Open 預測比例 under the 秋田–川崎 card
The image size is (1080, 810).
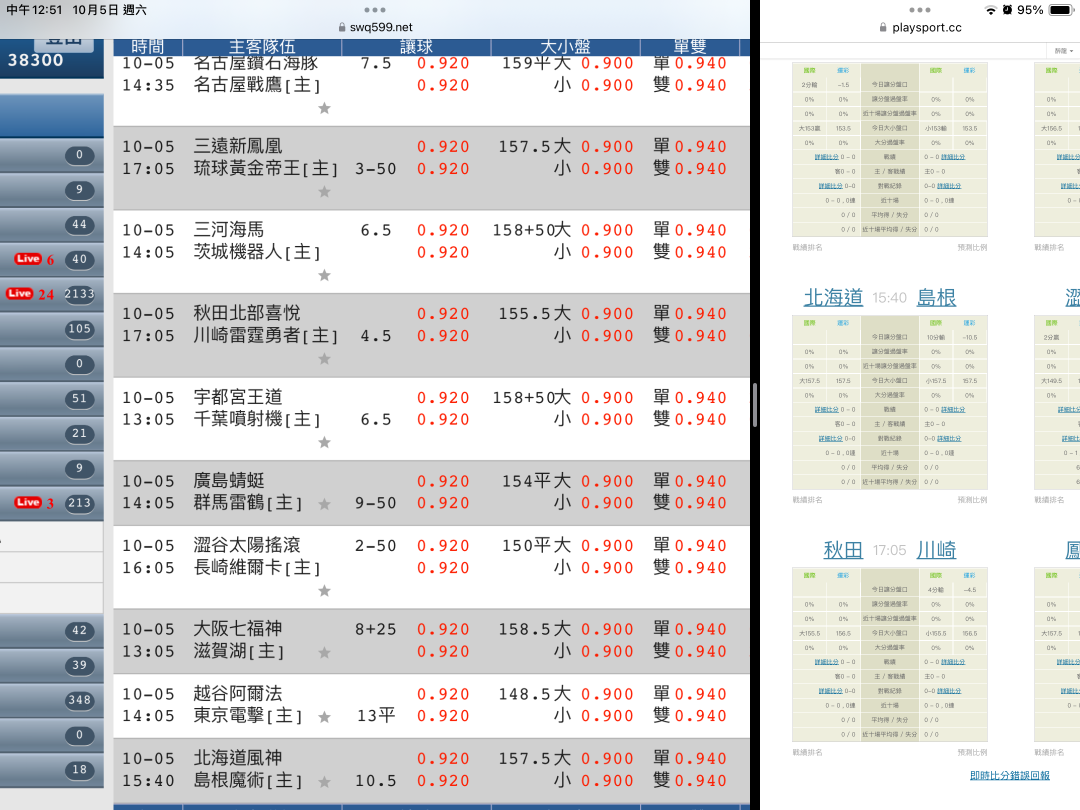(x=972, y=752)
